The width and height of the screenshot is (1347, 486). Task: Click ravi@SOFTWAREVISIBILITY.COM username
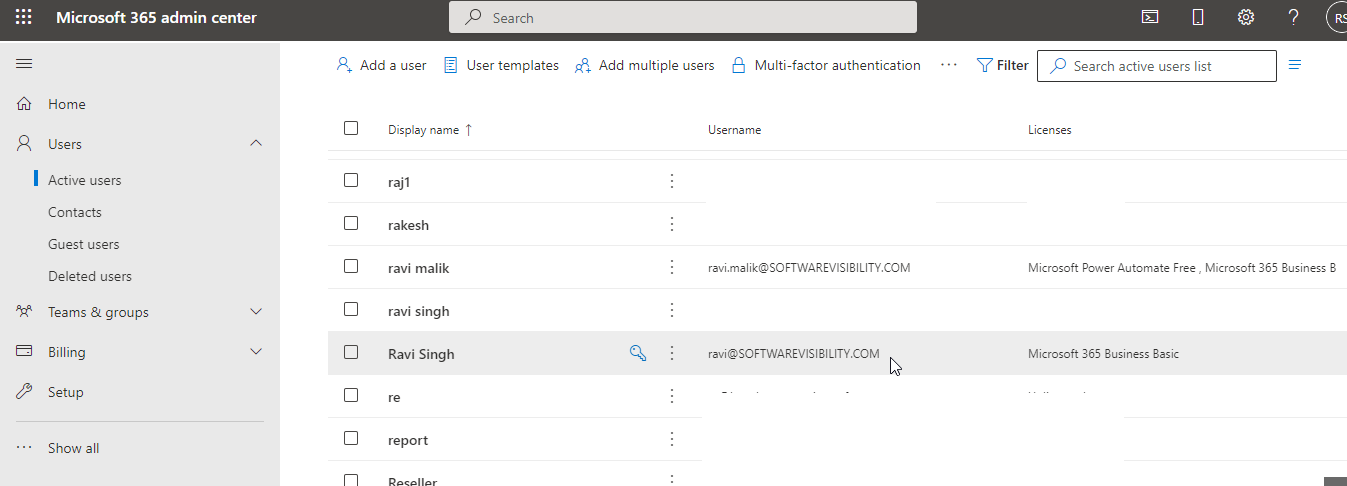pyautogui.click(x=794, y=354)
